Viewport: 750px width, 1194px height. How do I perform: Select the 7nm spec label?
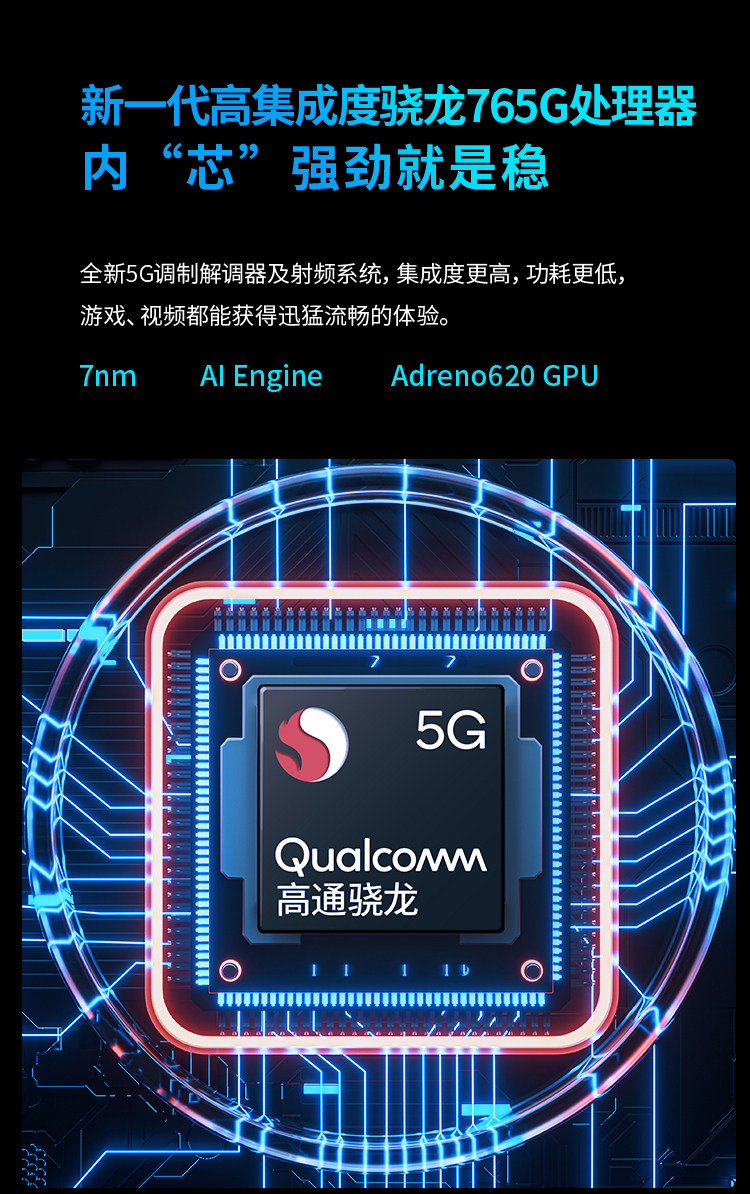coord(108,376)
